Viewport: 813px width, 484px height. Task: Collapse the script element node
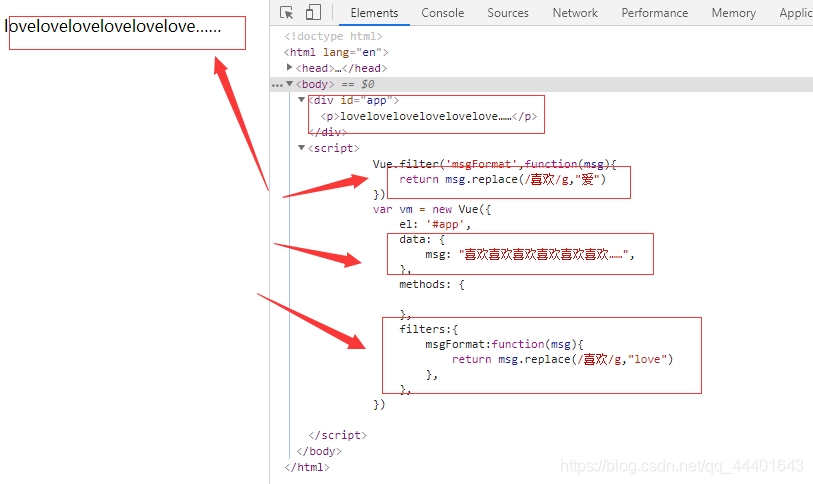coord(301,148)
